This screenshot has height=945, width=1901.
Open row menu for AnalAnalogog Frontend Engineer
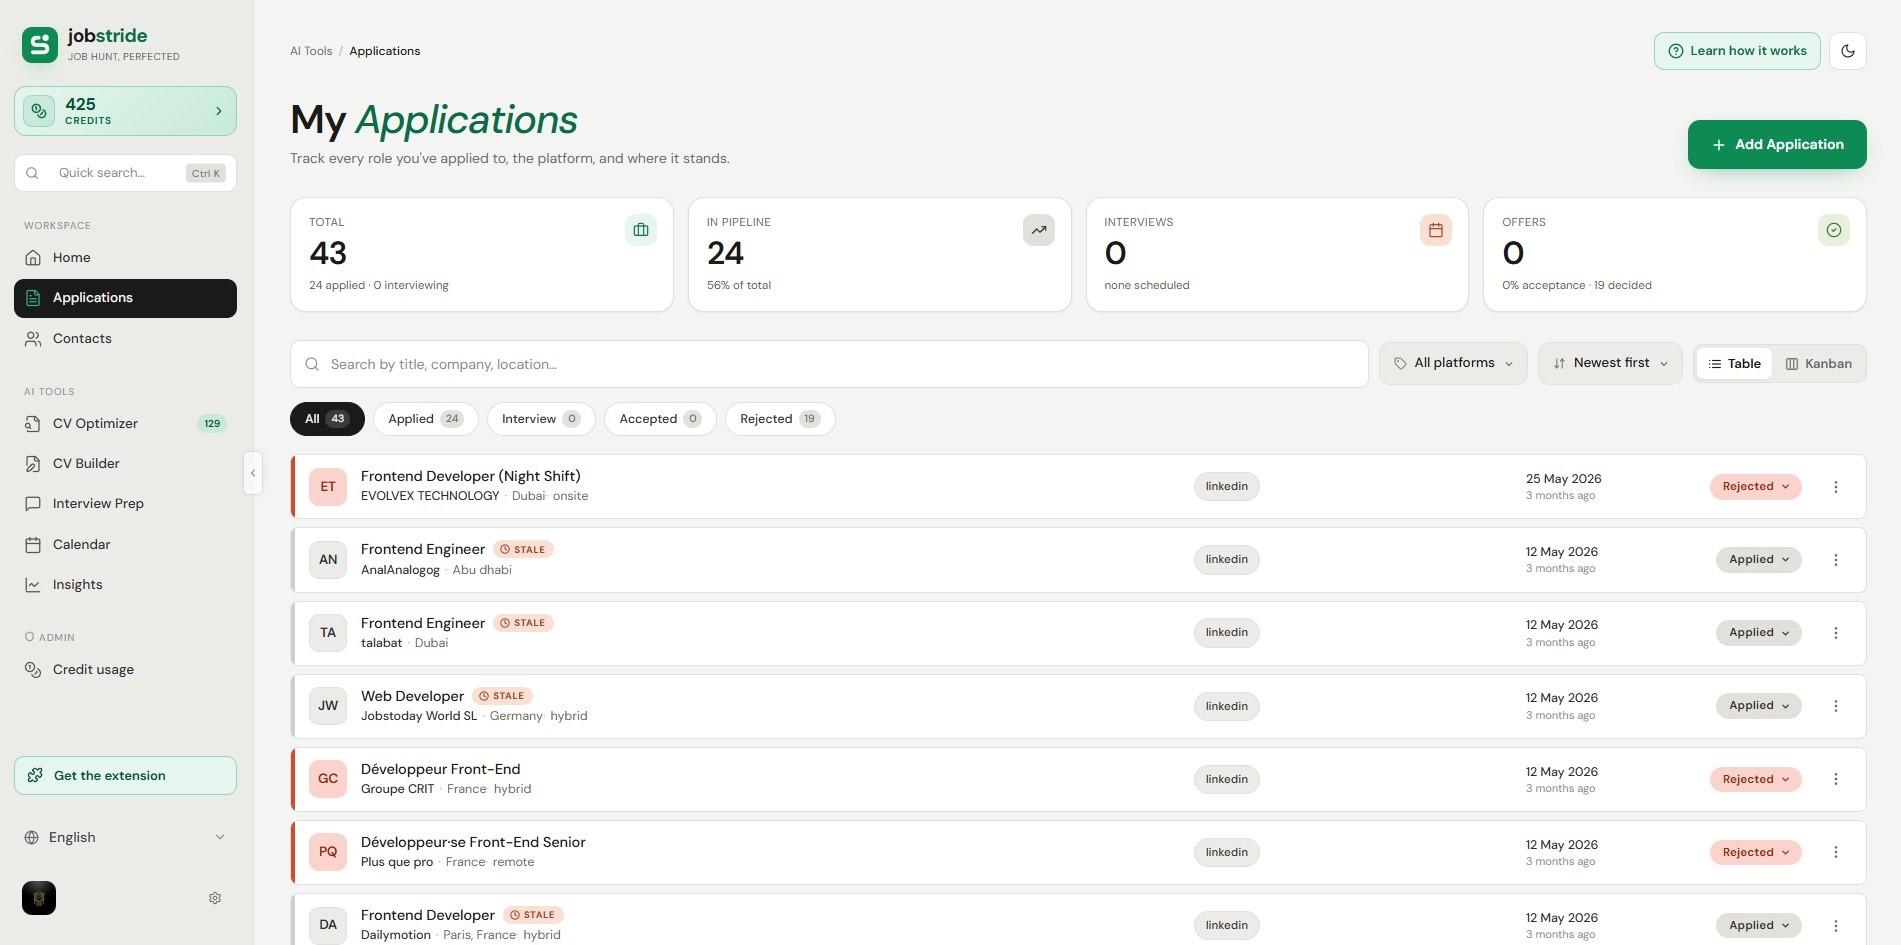pos(1836,560)
